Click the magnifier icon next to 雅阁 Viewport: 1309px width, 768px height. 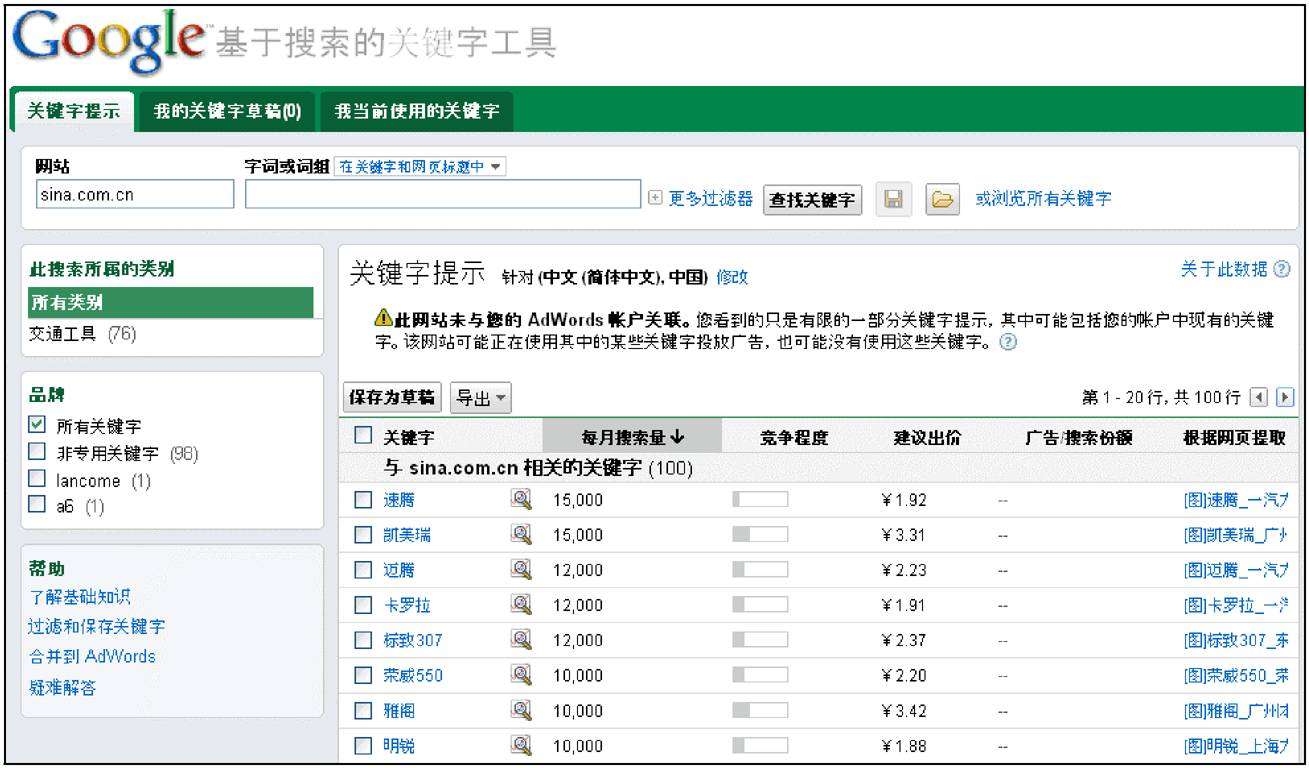click(521, 710)
